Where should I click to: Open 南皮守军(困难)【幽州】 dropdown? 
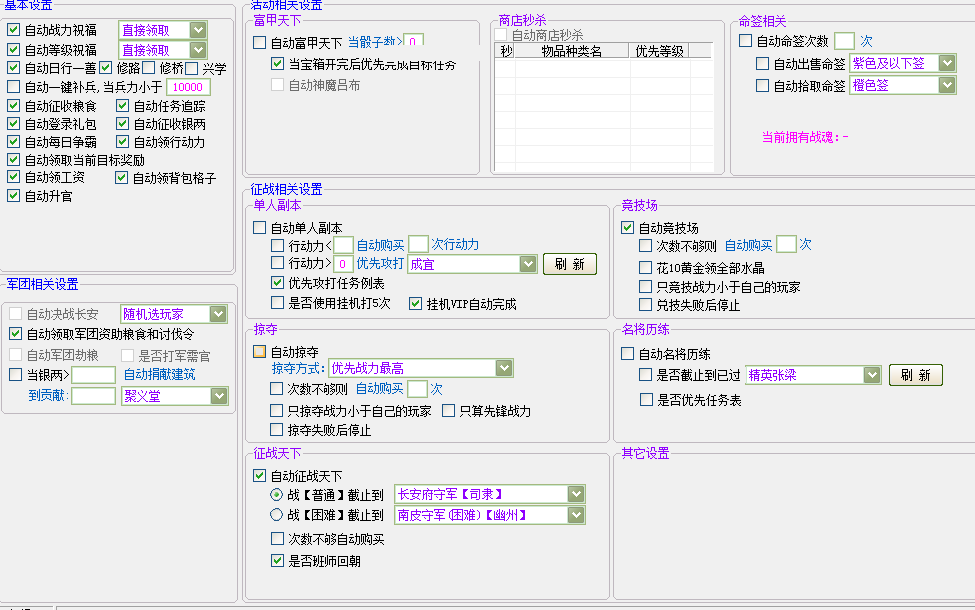point(576,515)
